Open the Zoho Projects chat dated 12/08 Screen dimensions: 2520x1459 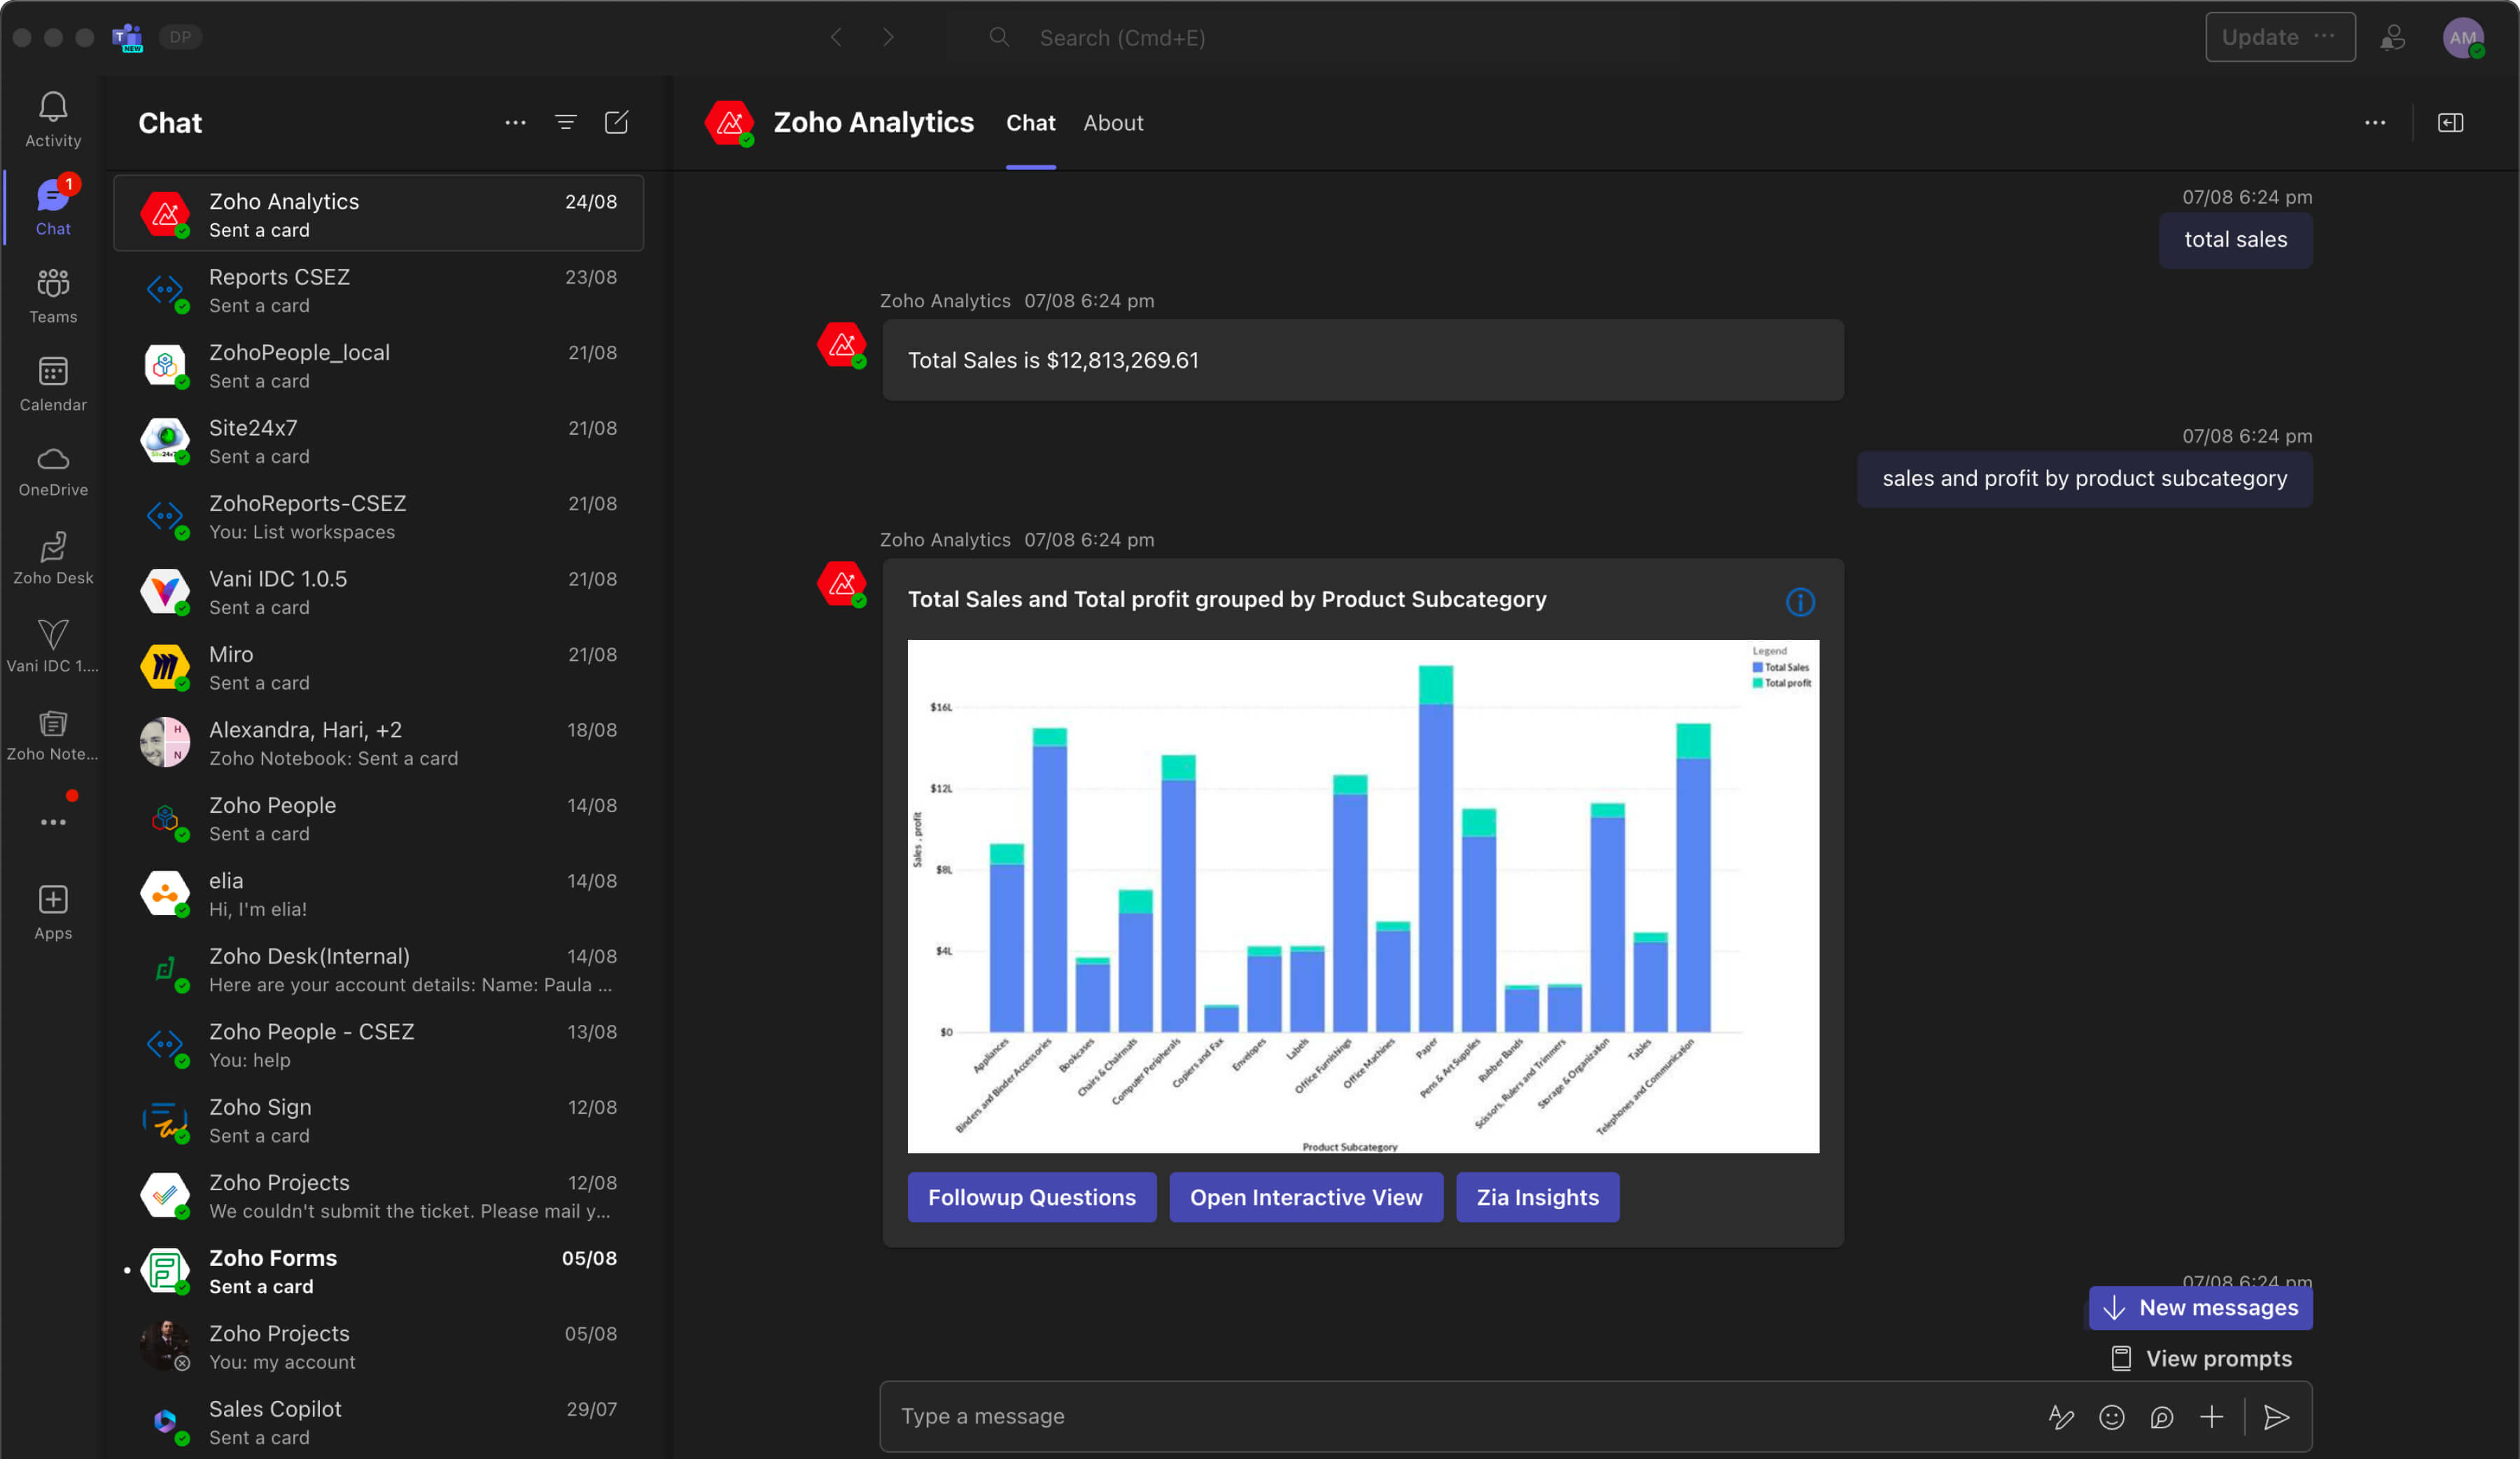tap(378, 1196)
